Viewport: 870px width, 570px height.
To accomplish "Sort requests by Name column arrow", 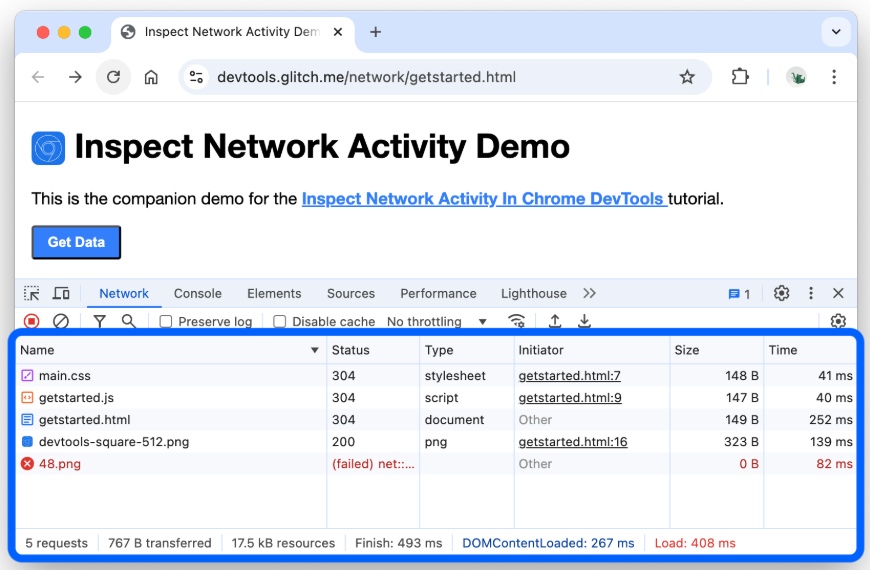I will pyautogui.click(x=315, y=350).
